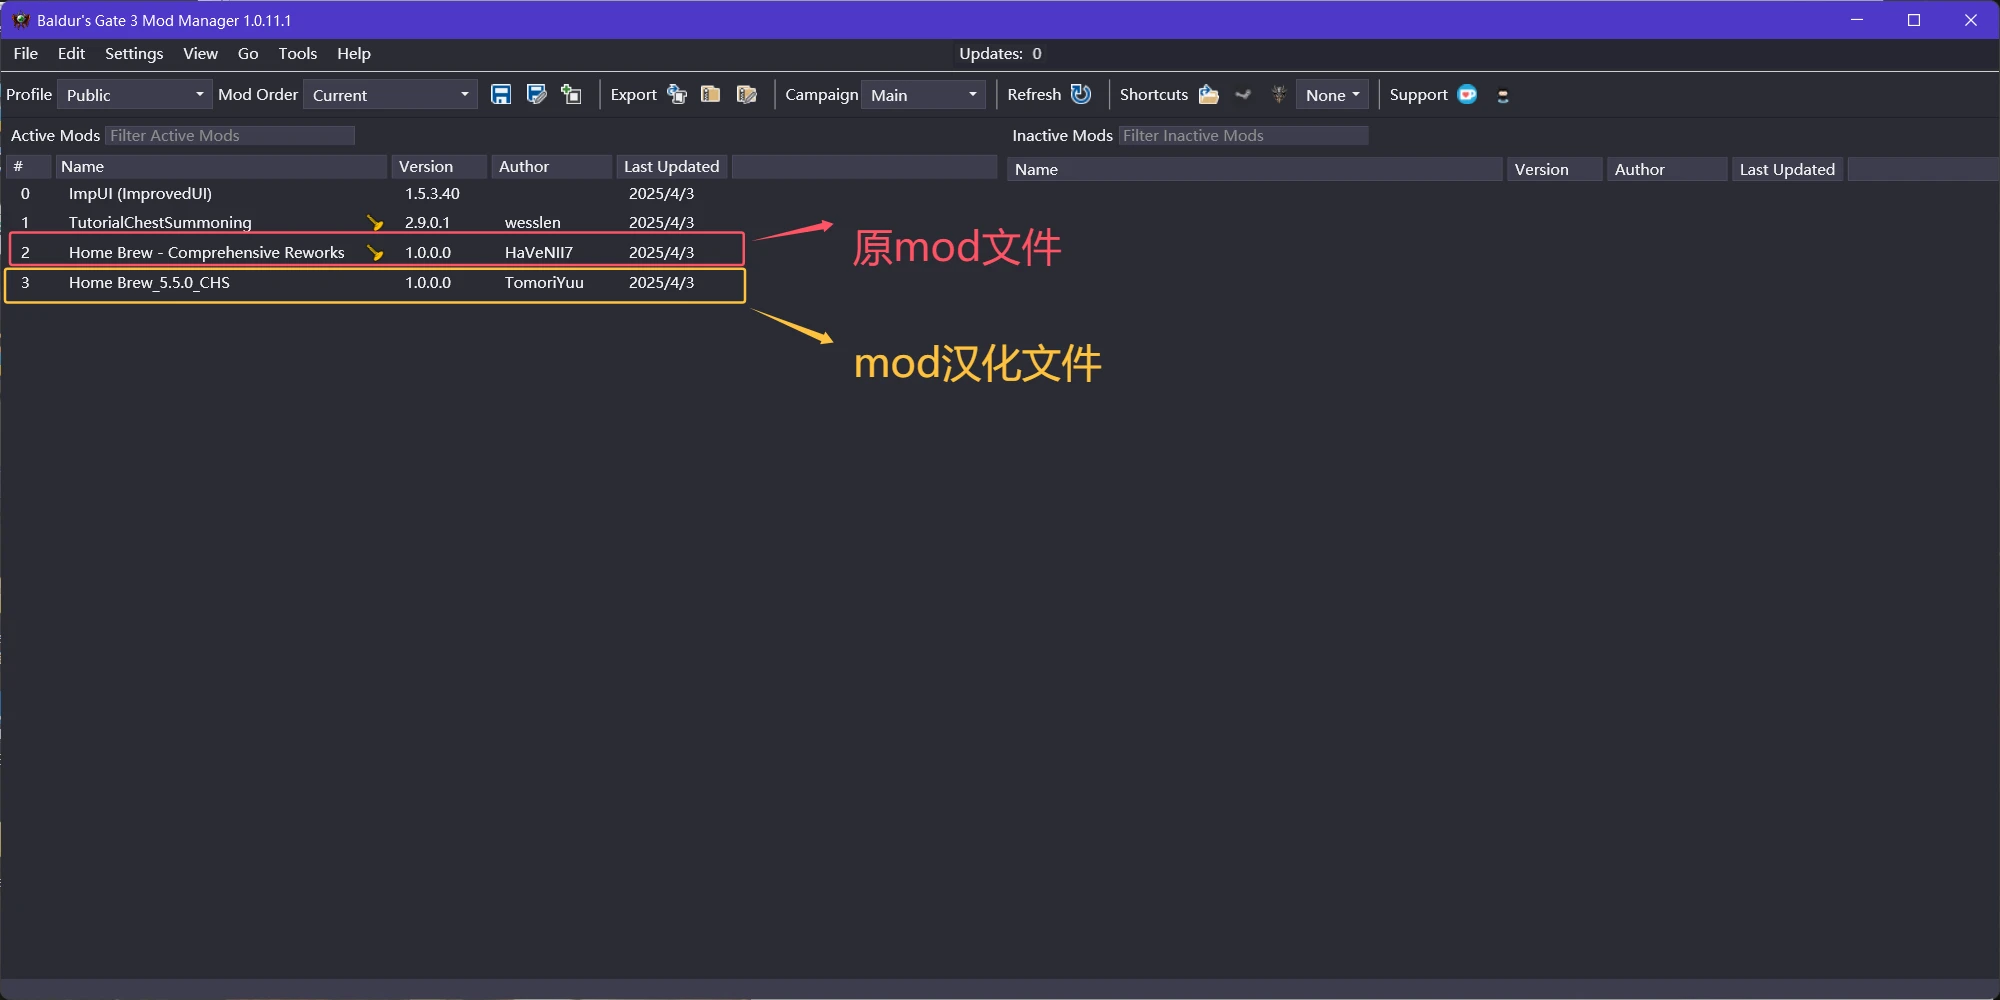
Task: Sort active mods by Author column
Action: coord(552,167)
